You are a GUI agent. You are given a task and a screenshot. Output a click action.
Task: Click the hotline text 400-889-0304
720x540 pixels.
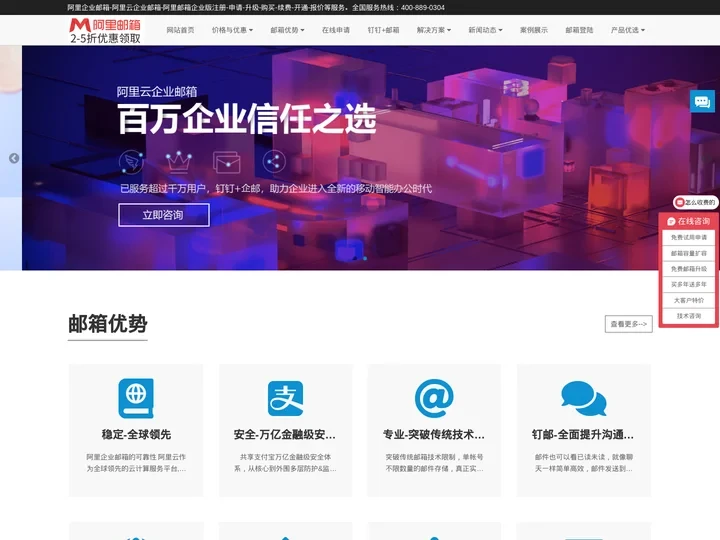(422, 7)
